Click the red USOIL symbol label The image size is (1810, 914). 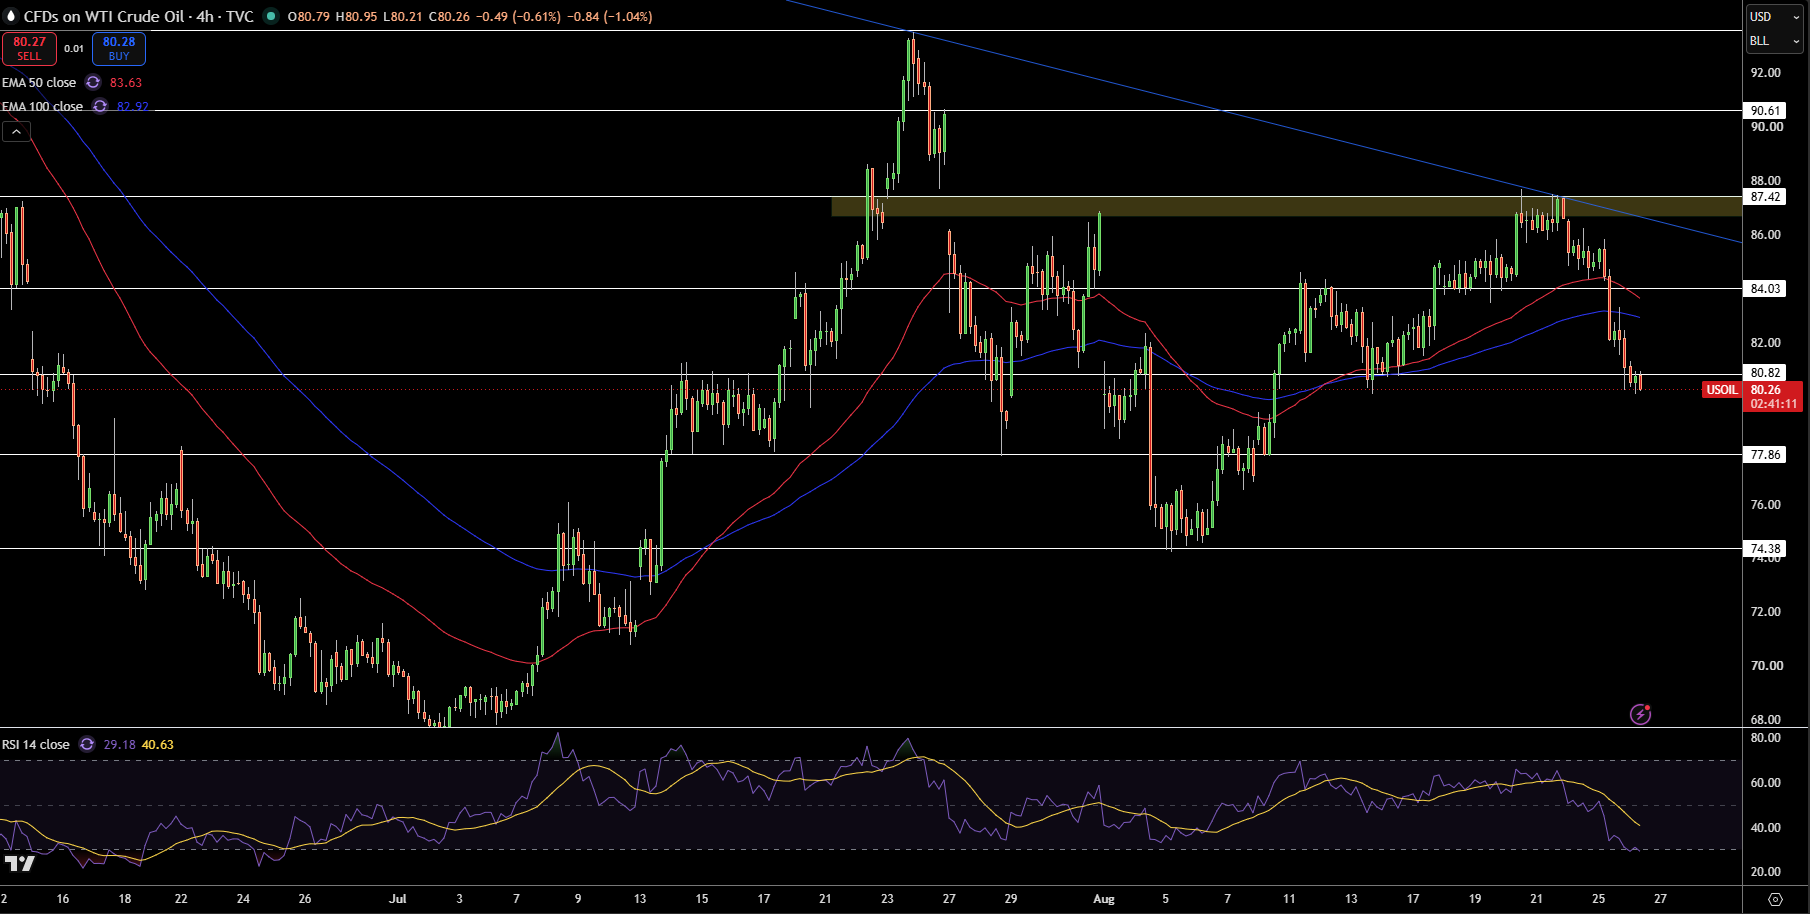coord(1721,390)
